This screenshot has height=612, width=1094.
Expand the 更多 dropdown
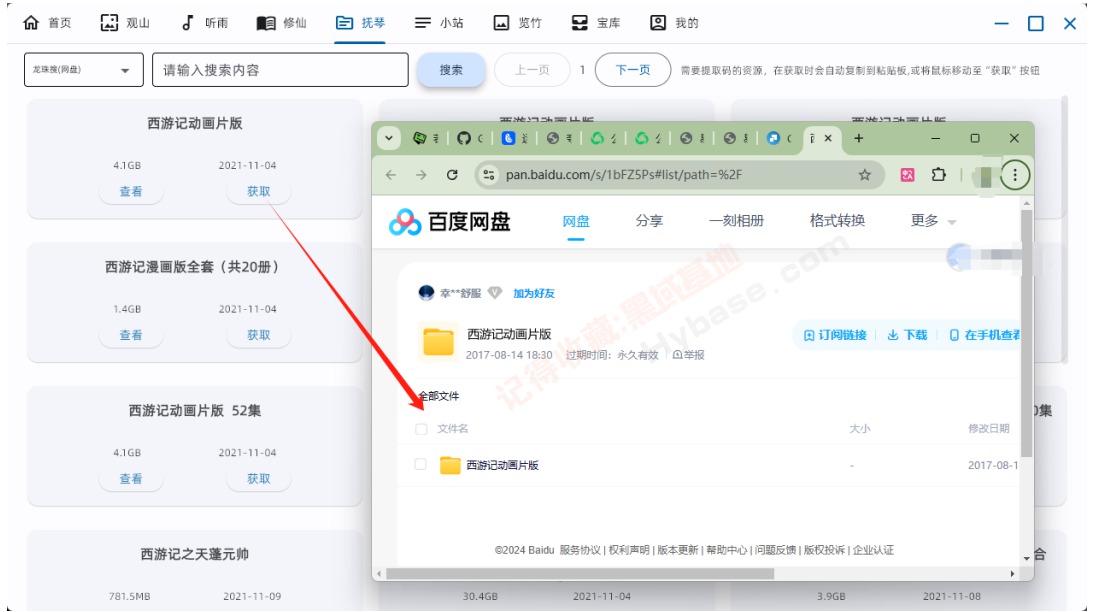[x=933, y=221]
